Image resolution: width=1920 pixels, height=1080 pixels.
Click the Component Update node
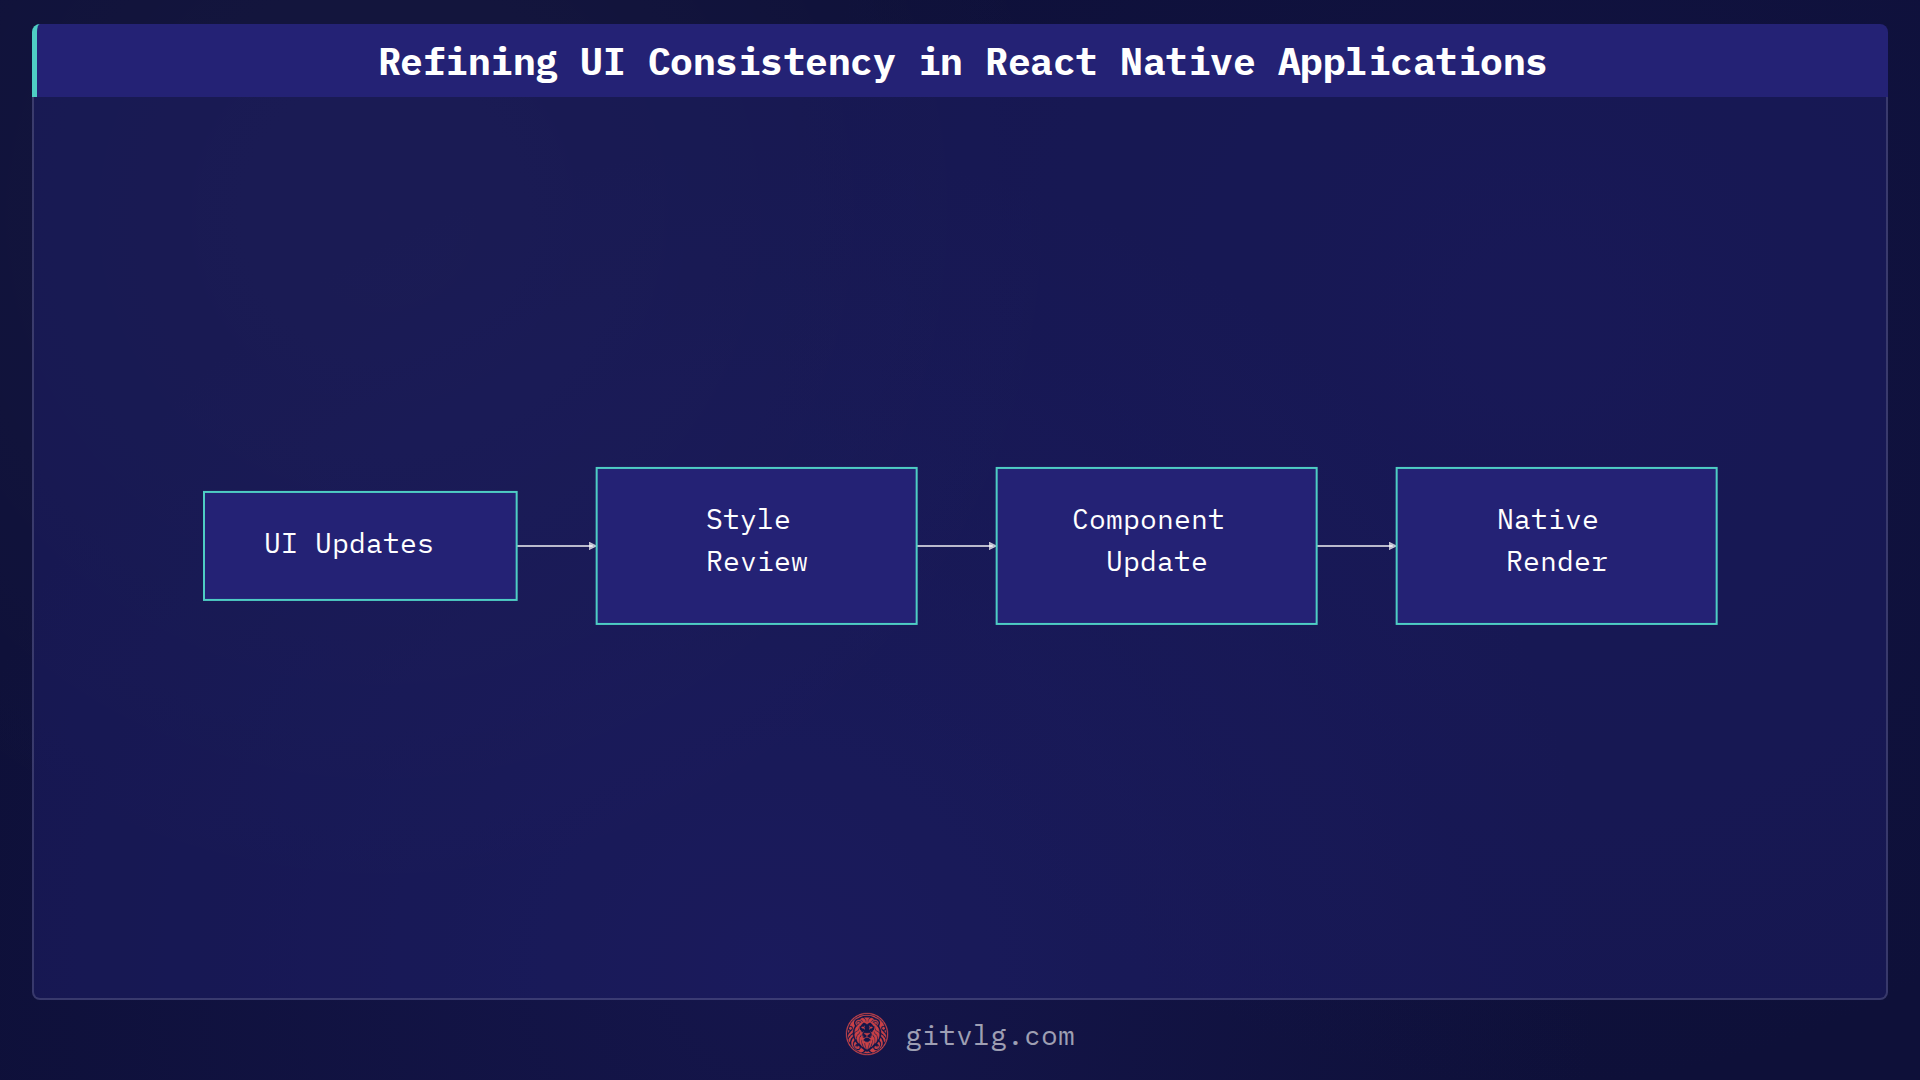click(1156, 546)
